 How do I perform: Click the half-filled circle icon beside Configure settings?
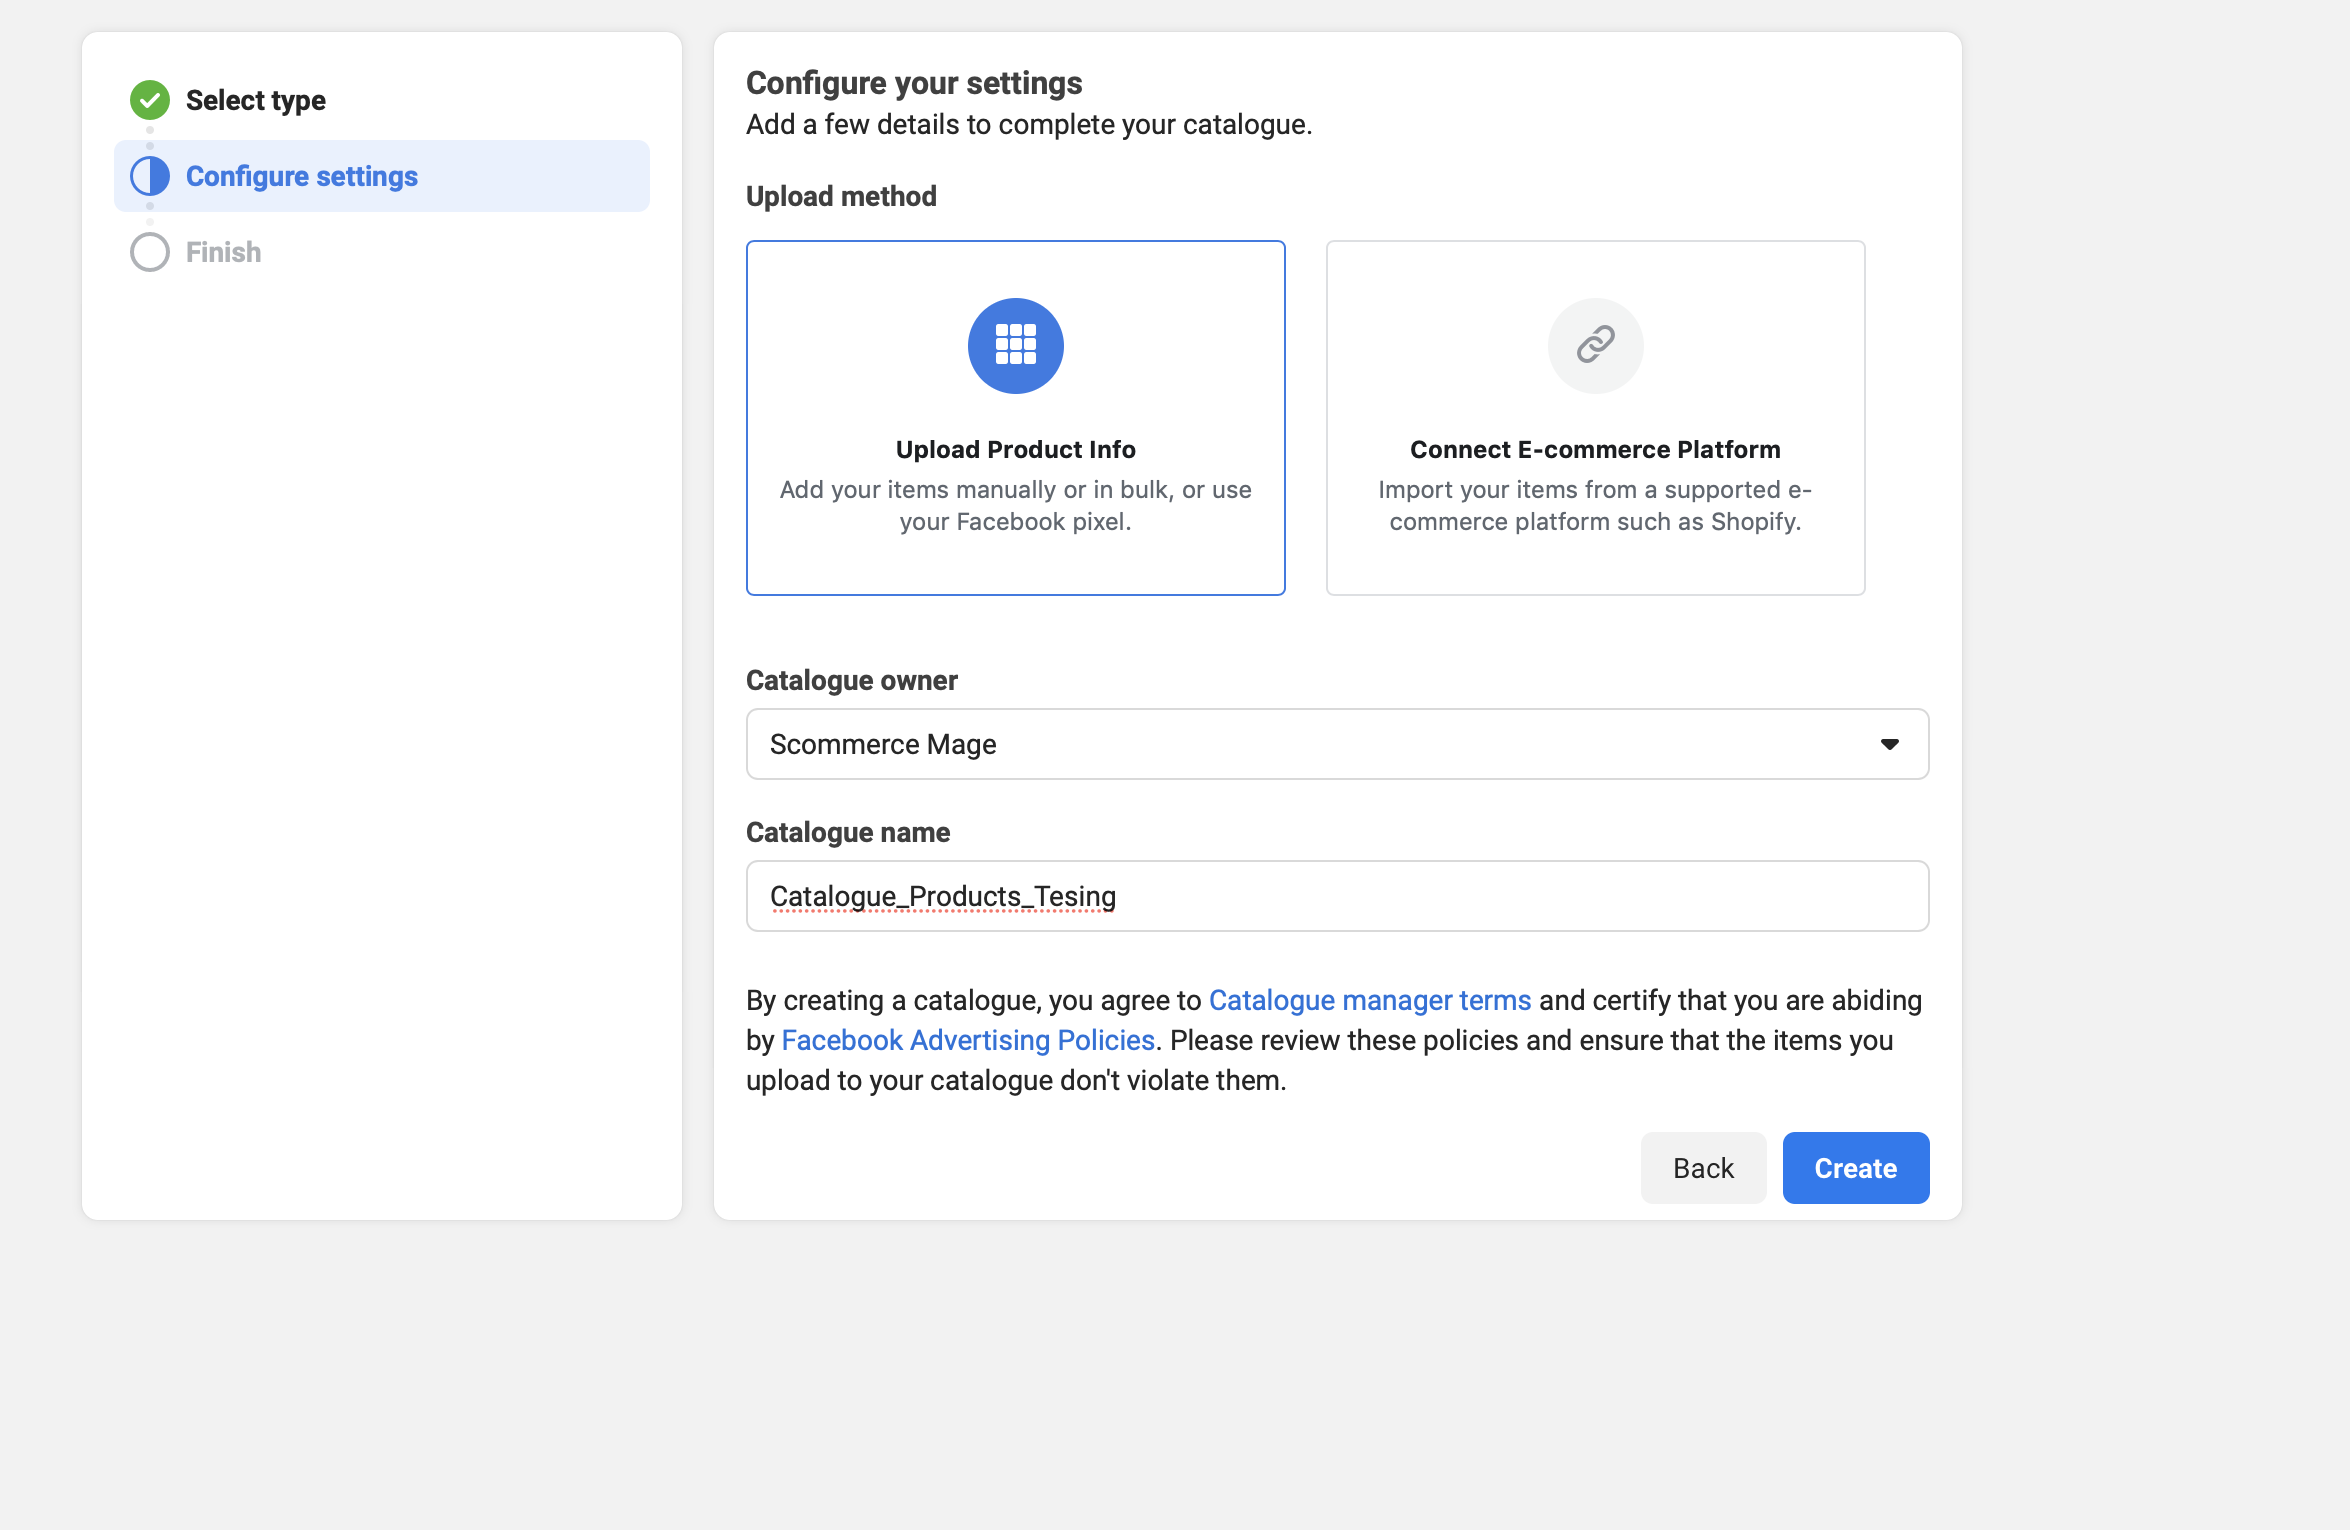(x=149, y=175)
